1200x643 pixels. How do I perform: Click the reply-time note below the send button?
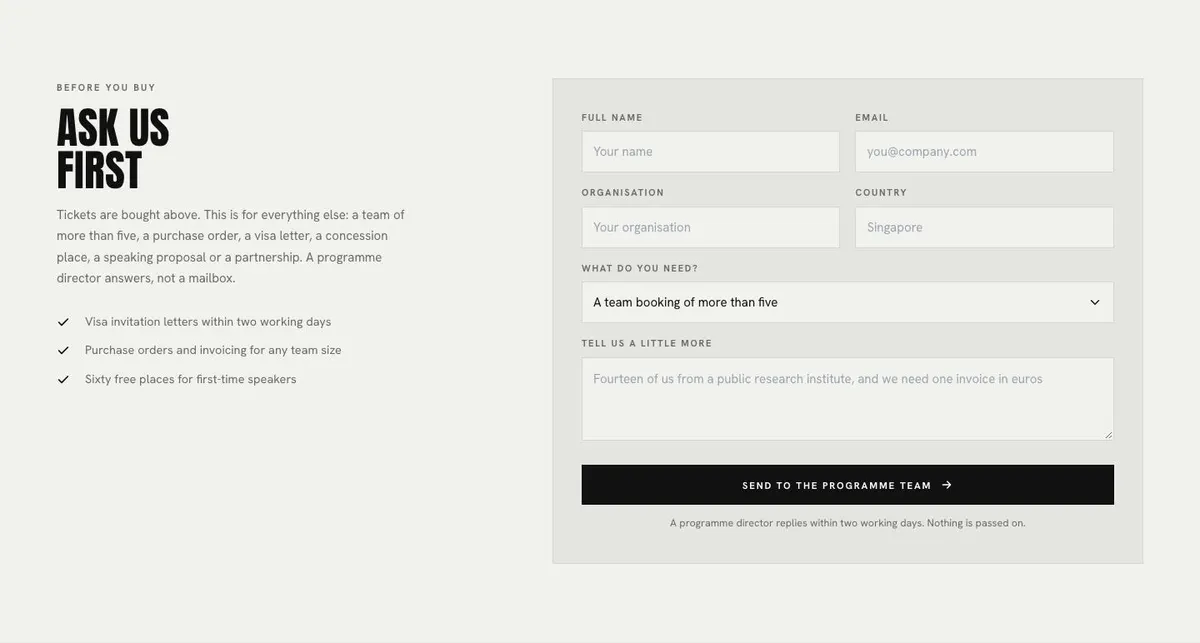[x=848, y=523]
